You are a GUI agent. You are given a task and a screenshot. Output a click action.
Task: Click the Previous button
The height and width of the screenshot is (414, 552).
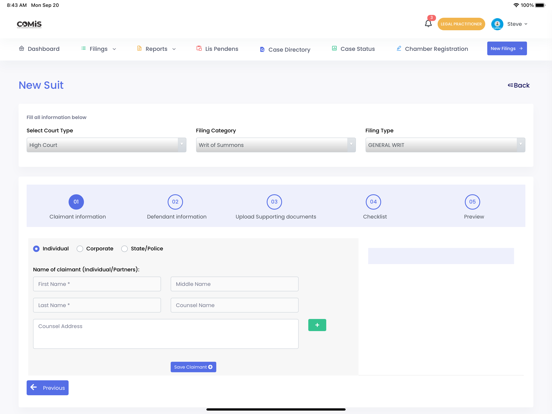(48, 388)
